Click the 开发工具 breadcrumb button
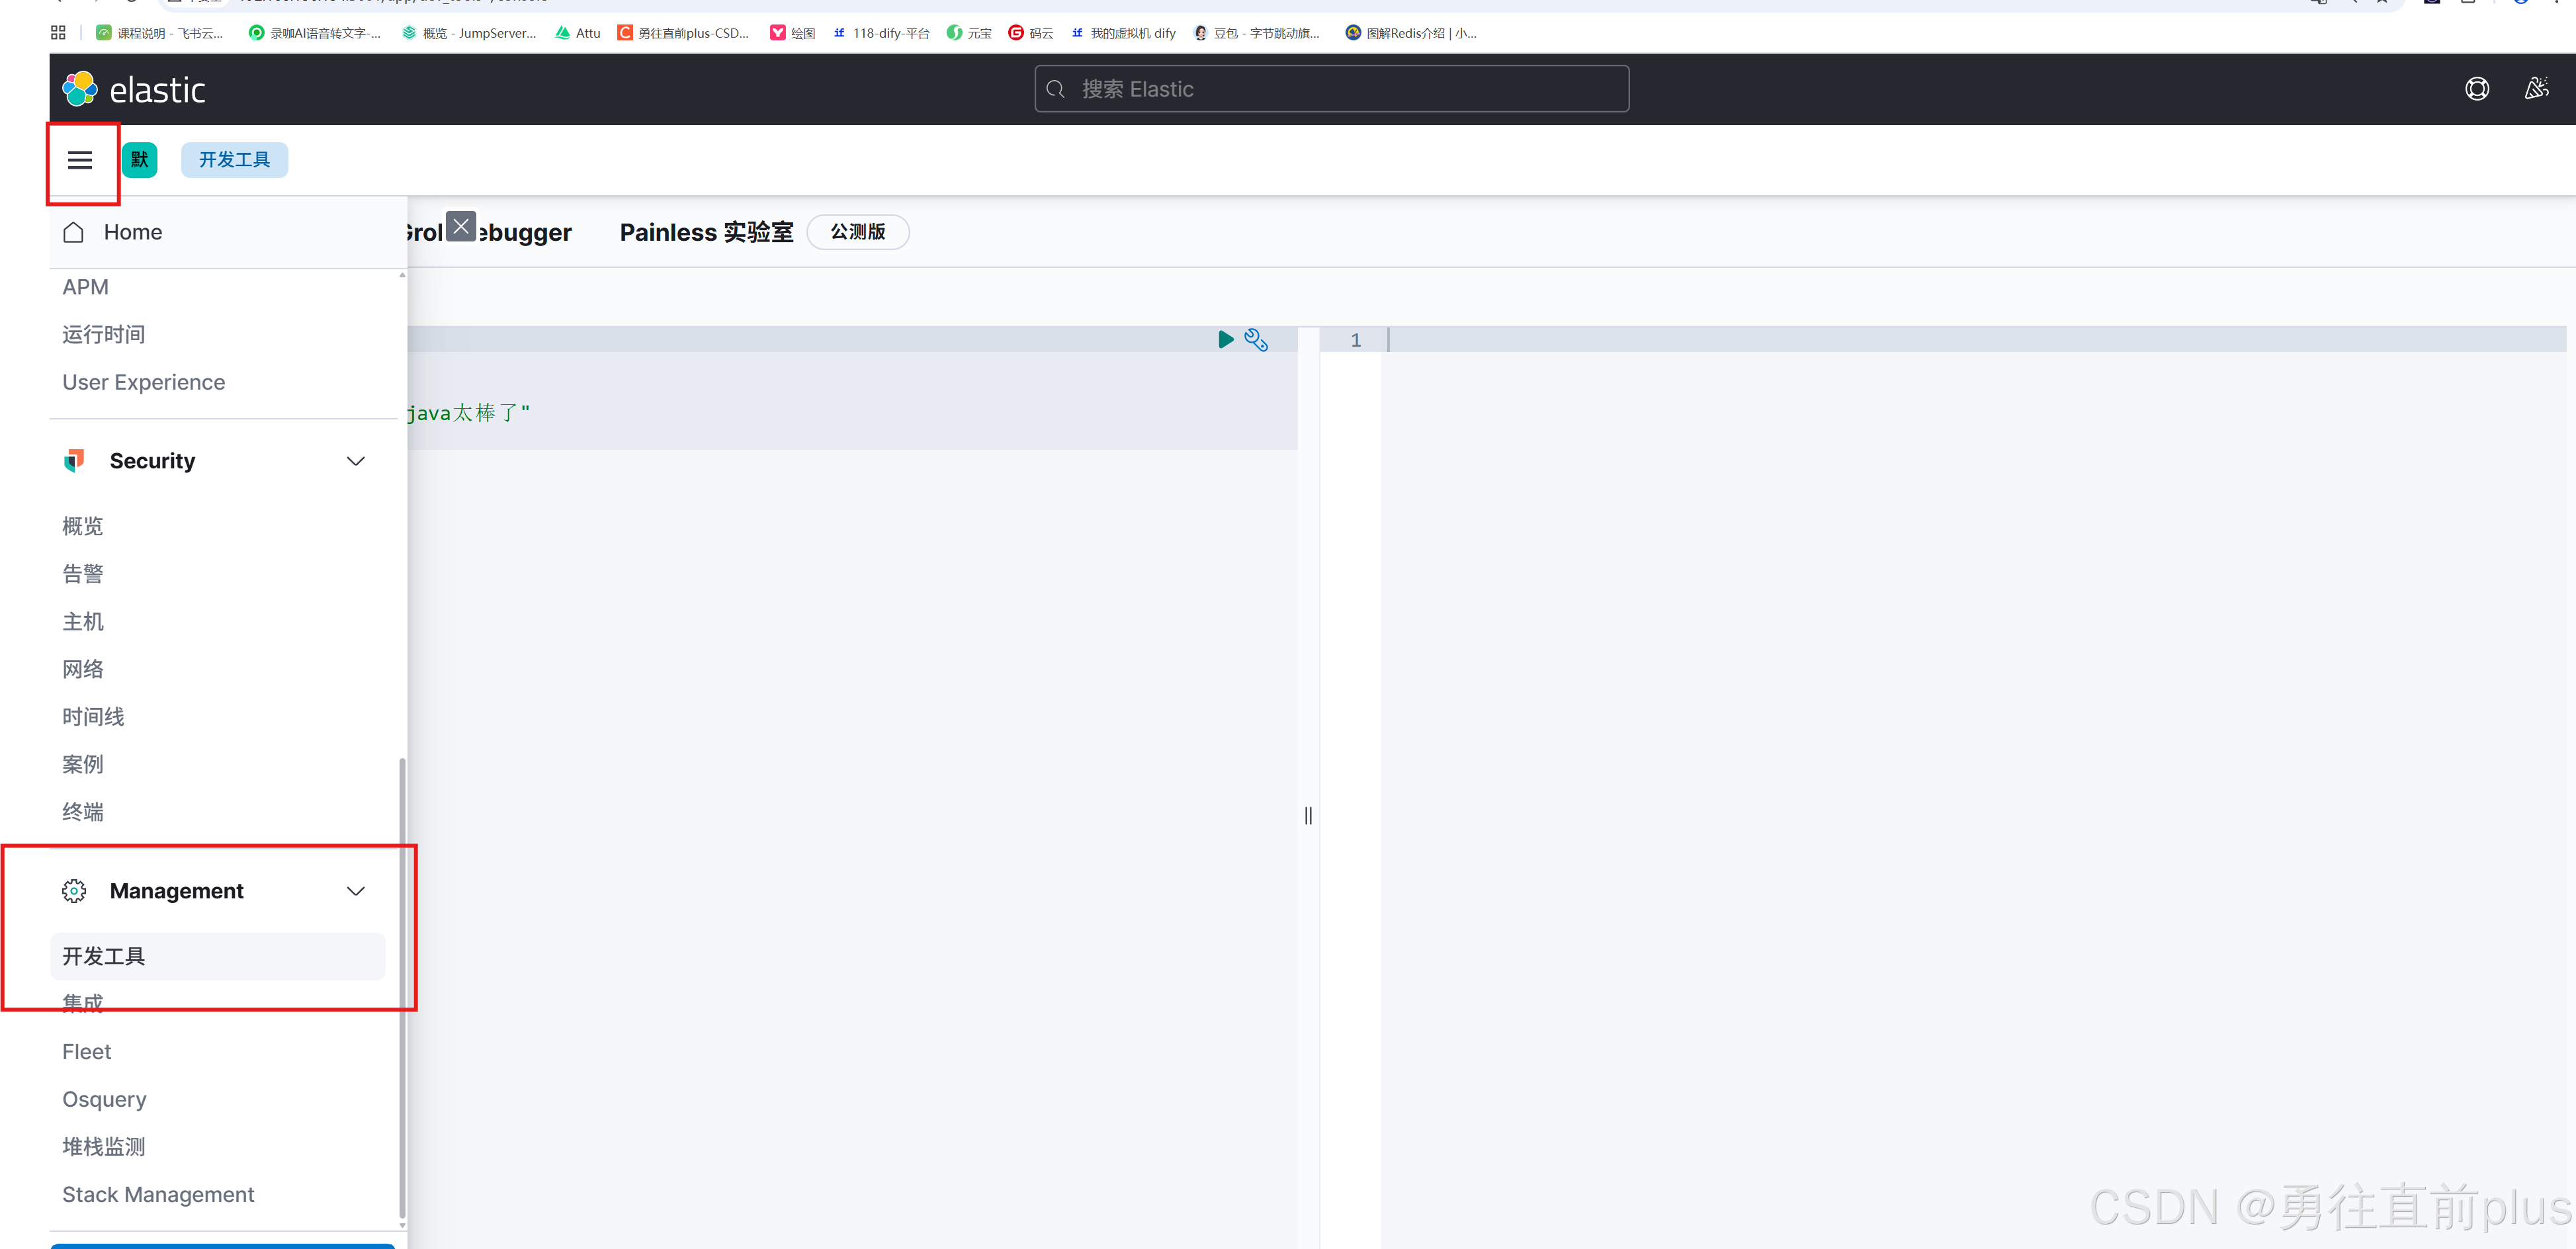 pyautogui.click(x=234, y=160)
